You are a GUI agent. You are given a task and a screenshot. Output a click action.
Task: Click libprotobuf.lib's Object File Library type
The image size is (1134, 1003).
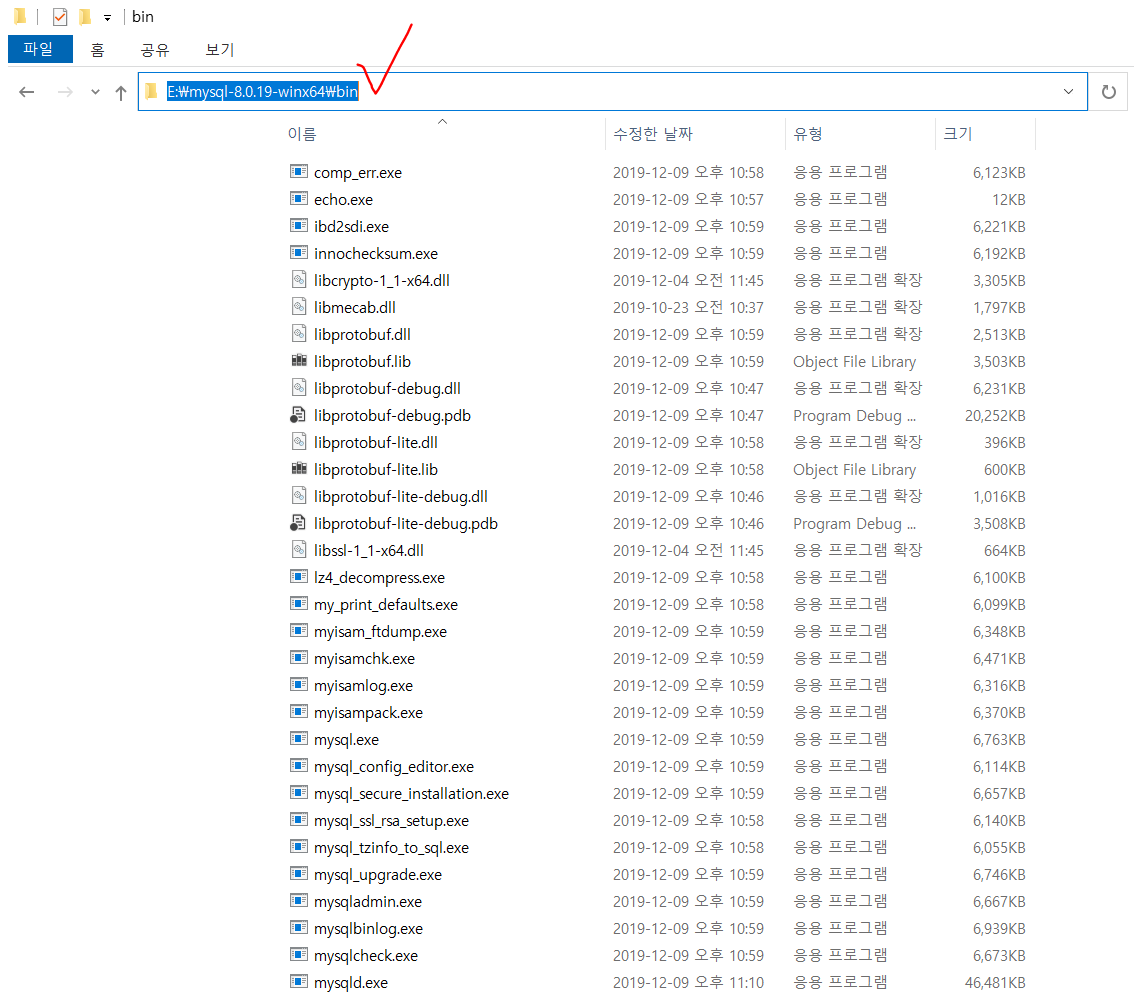(x=854, y=362)
